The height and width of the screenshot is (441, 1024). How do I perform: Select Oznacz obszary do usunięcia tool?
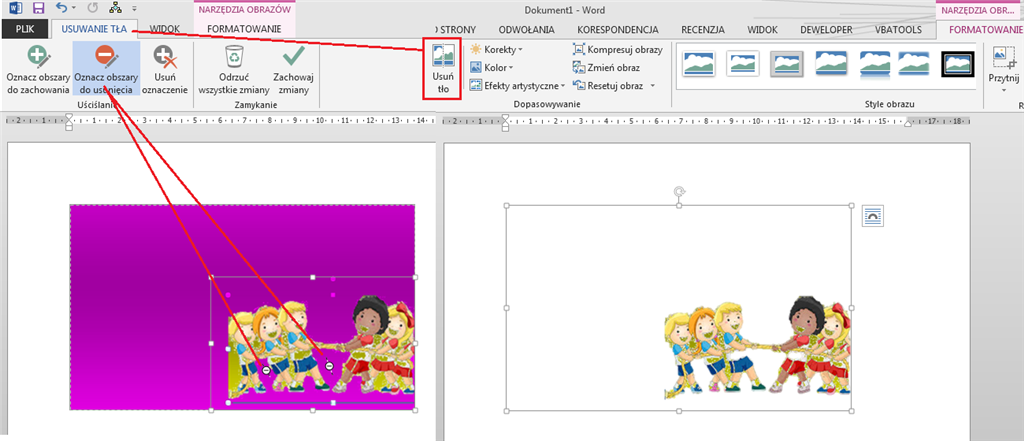106,70
